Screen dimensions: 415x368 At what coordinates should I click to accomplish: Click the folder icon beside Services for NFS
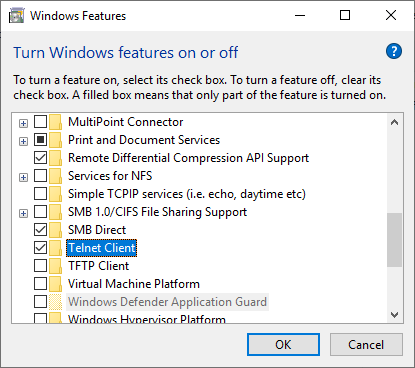[55, 176]
